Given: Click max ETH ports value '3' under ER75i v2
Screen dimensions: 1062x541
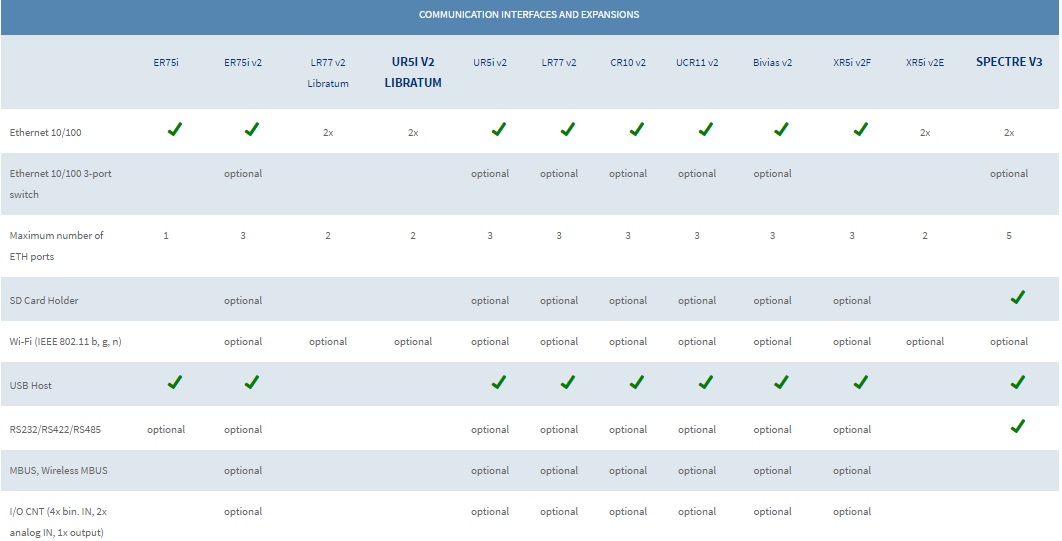Looking at the screenshot, I should point(243,236).
